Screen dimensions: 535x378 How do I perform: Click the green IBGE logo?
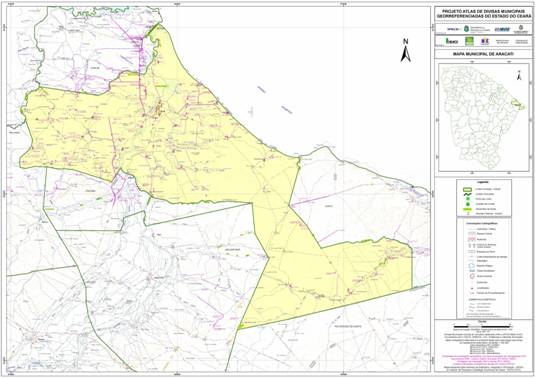coord(452,41)
